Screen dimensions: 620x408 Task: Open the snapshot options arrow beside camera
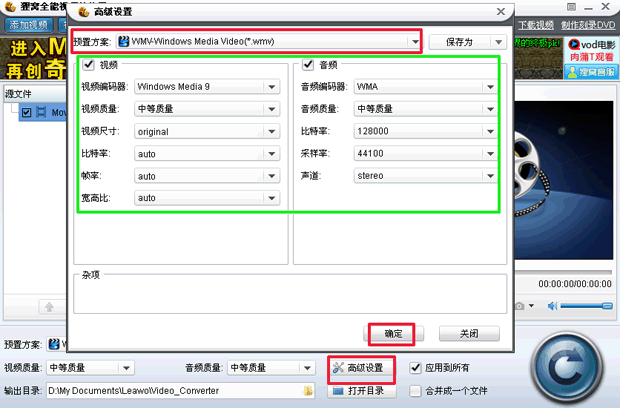pyautogui.click(x=531, y=306)
